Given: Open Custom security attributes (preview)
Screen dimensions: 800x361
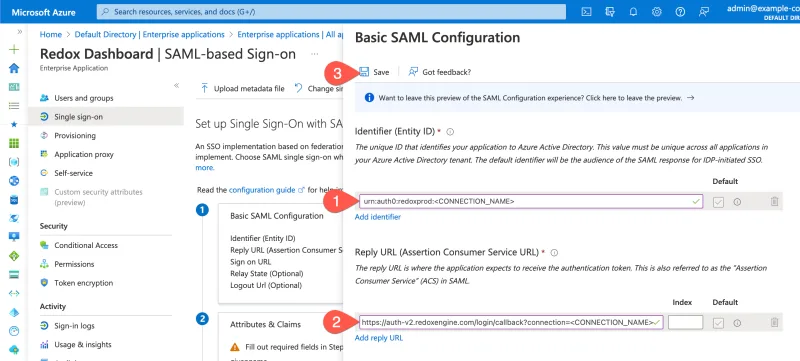Looking at the screenshot, I should [98, 197].
